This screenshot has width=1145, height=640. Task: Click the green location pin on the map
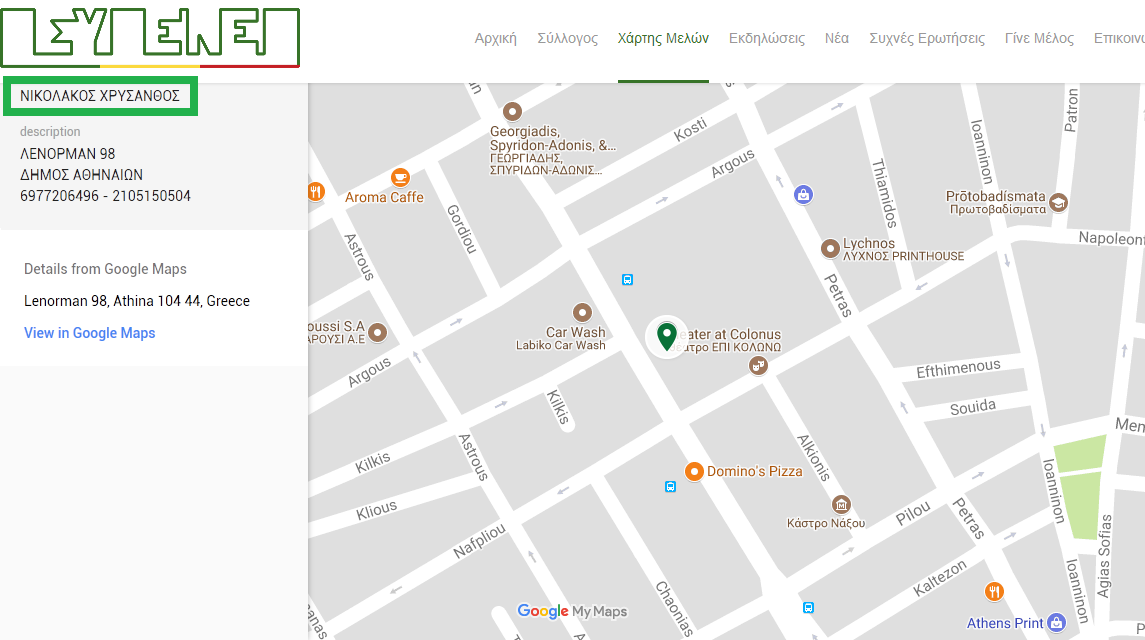pos(667,337)
